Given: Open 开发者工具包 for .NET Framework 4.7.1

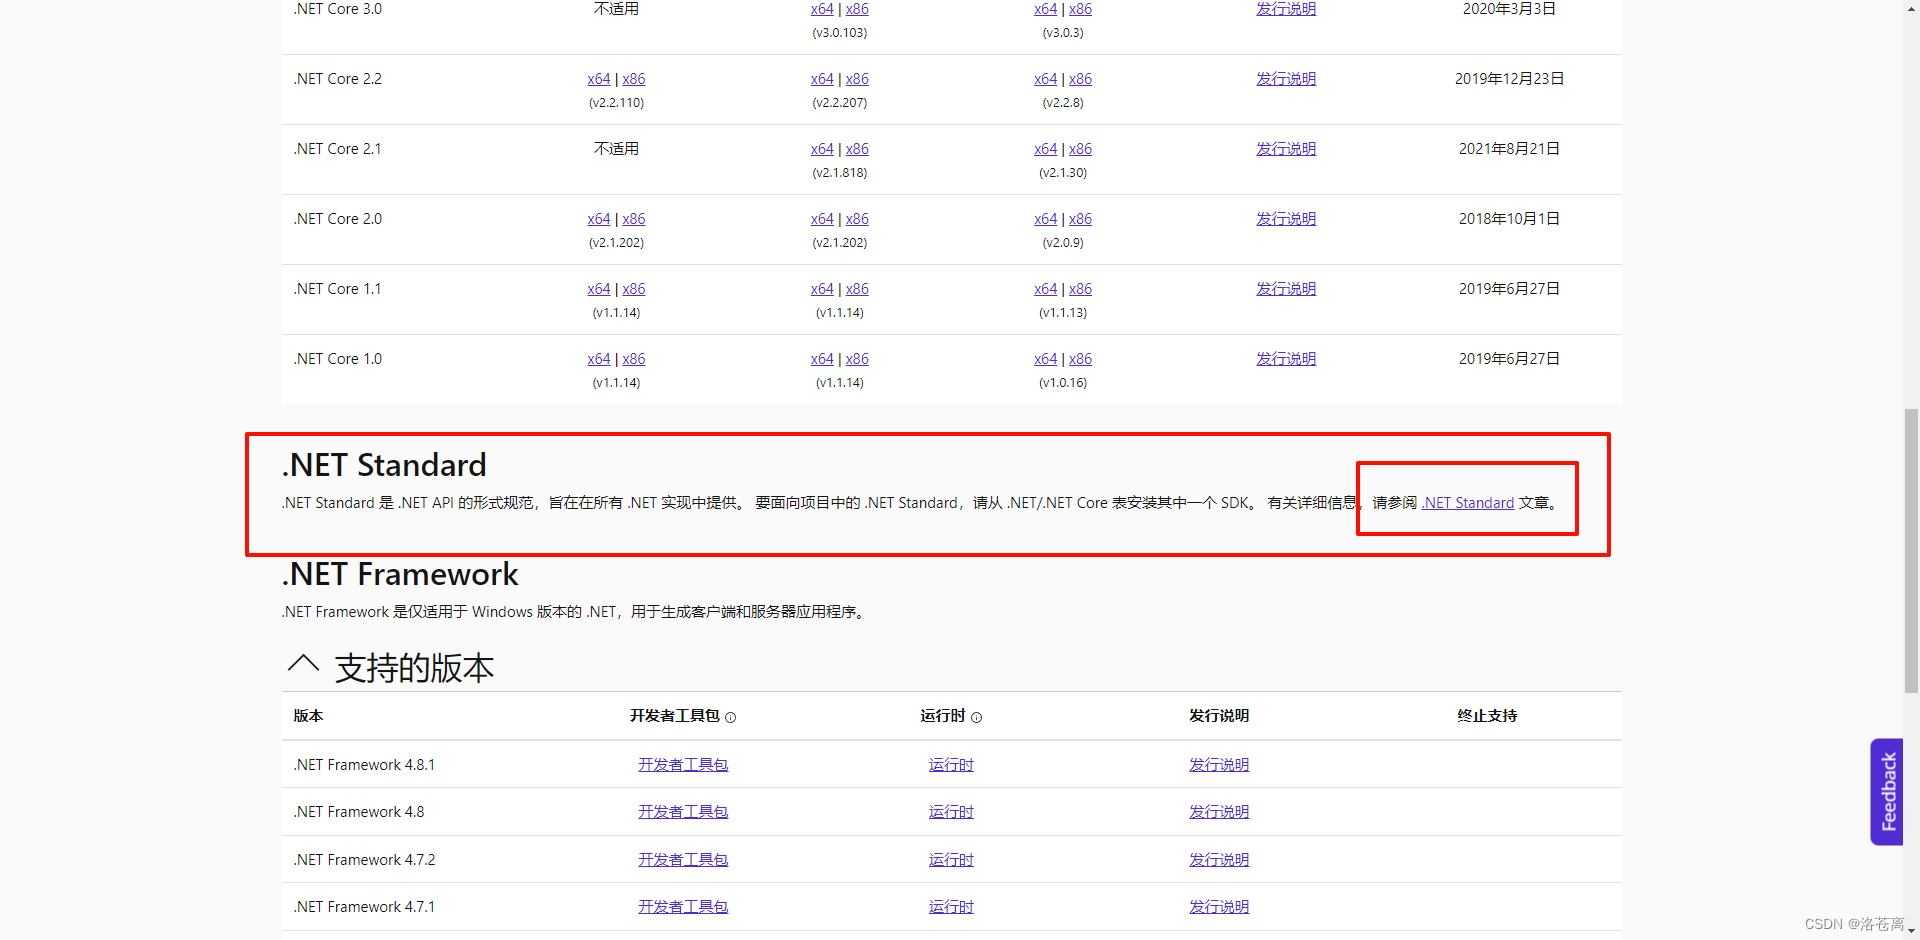Looking at the screenshot, I should [683, 907].
